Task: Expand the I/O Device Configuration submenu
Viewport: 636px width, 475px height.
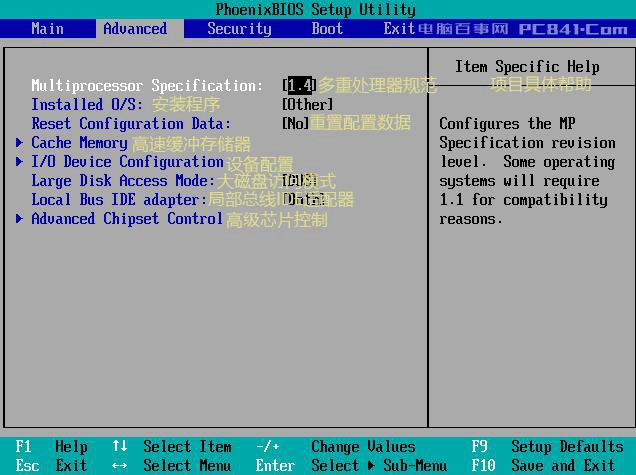Action: point(127,162)
